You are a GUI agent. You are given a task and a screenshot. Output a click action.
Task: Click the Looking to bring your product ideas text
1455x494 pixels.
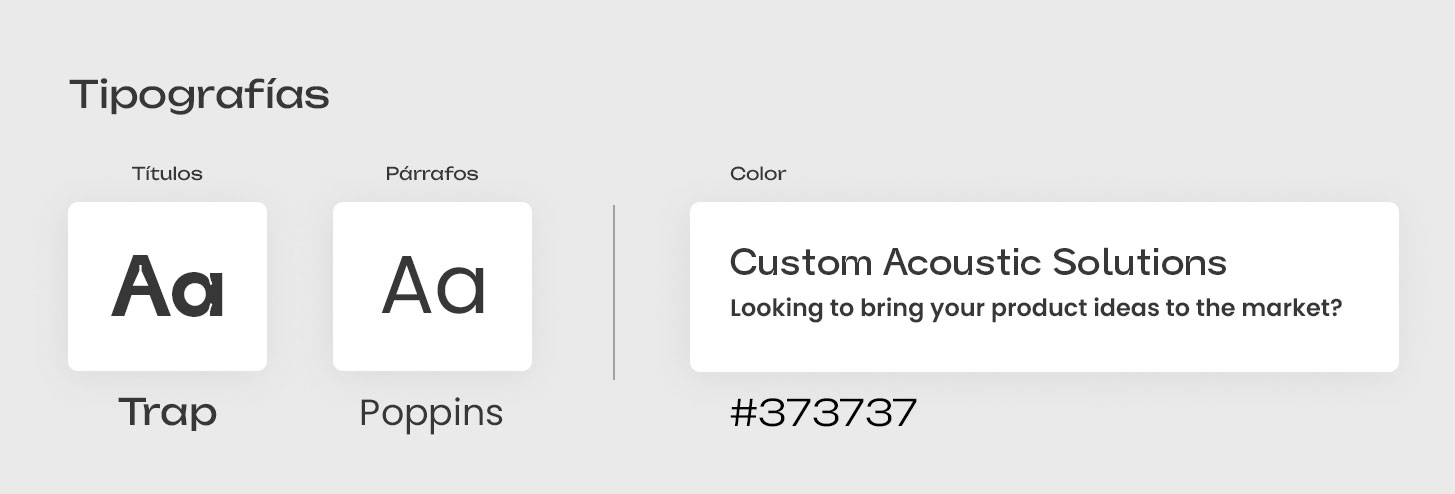coord(1035,308)
